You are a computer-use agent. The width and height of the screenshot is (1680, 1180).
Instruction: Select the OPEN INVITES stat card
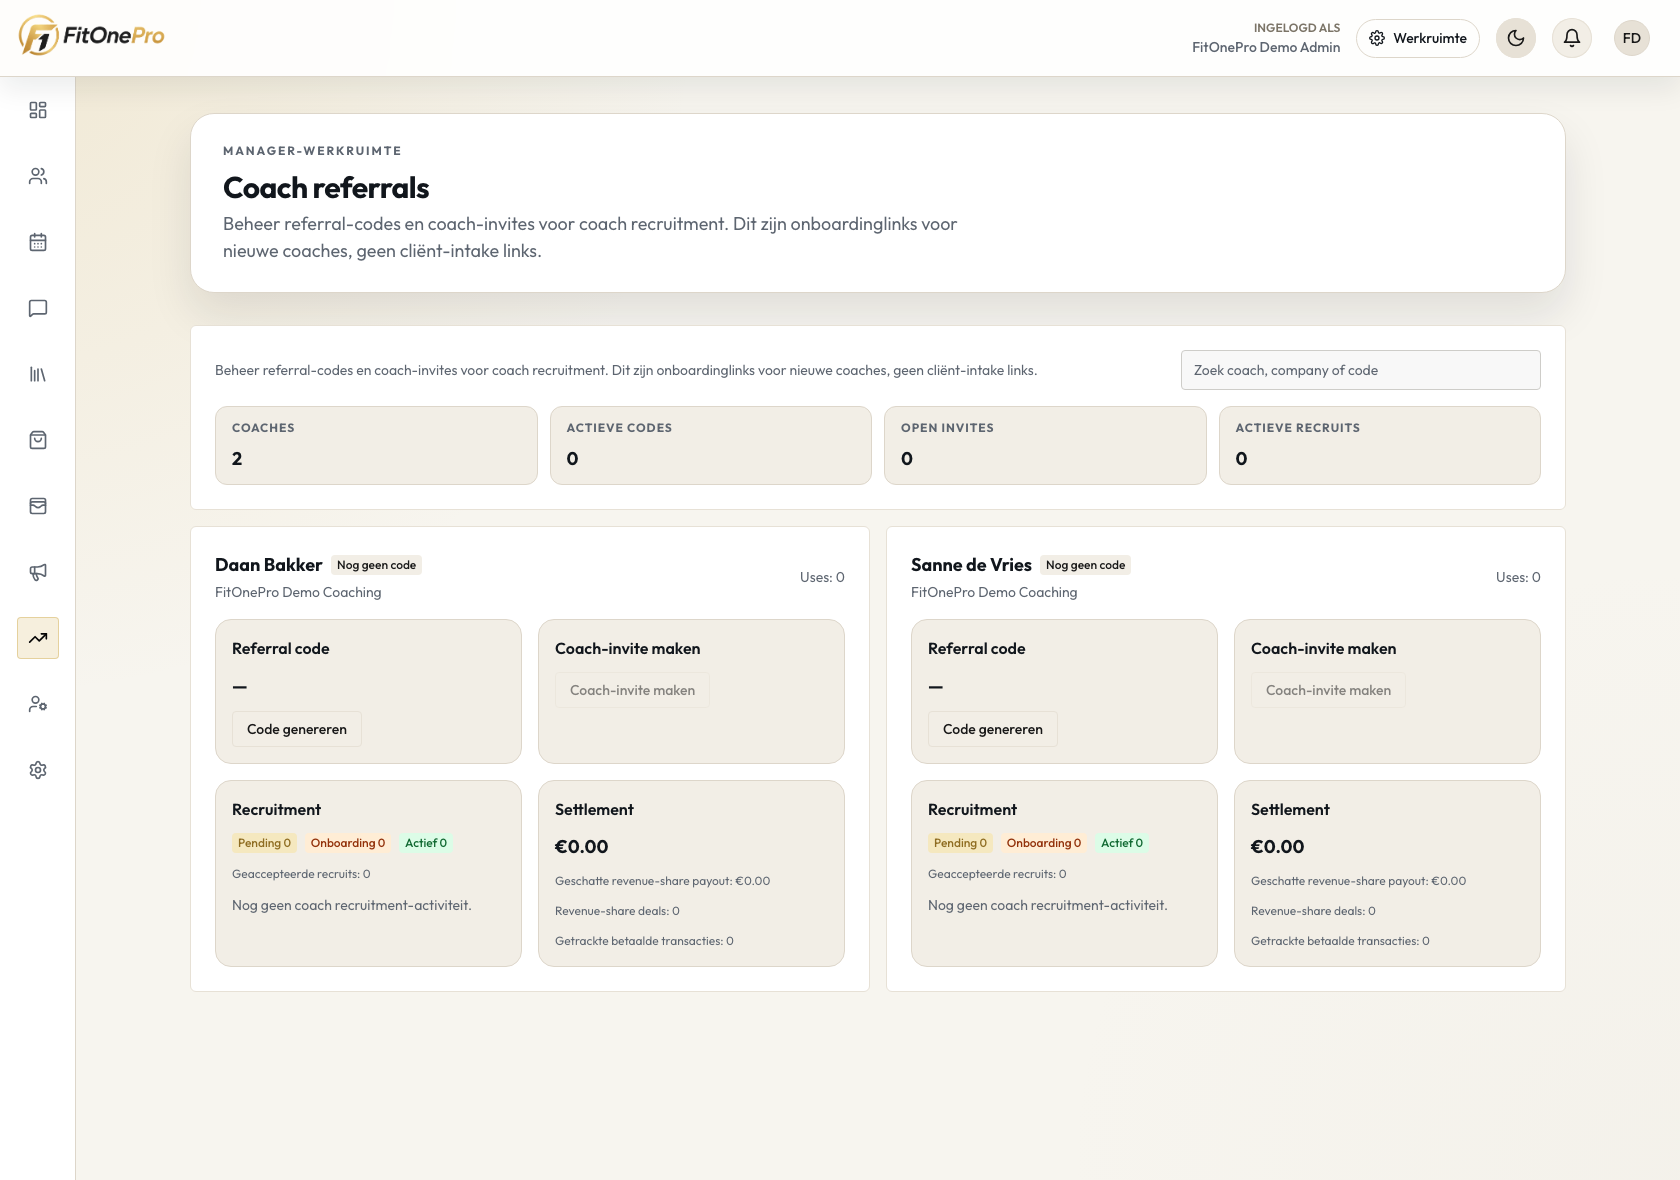(1045, 445)
